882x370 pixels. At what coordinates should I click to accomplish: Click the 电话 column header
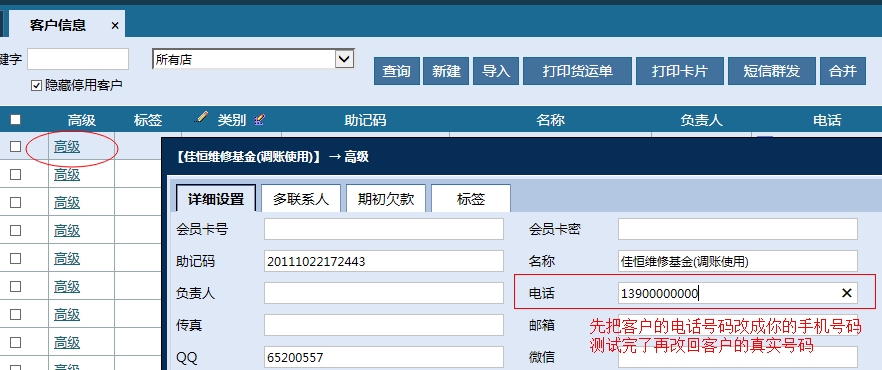(x=827, y=120)
